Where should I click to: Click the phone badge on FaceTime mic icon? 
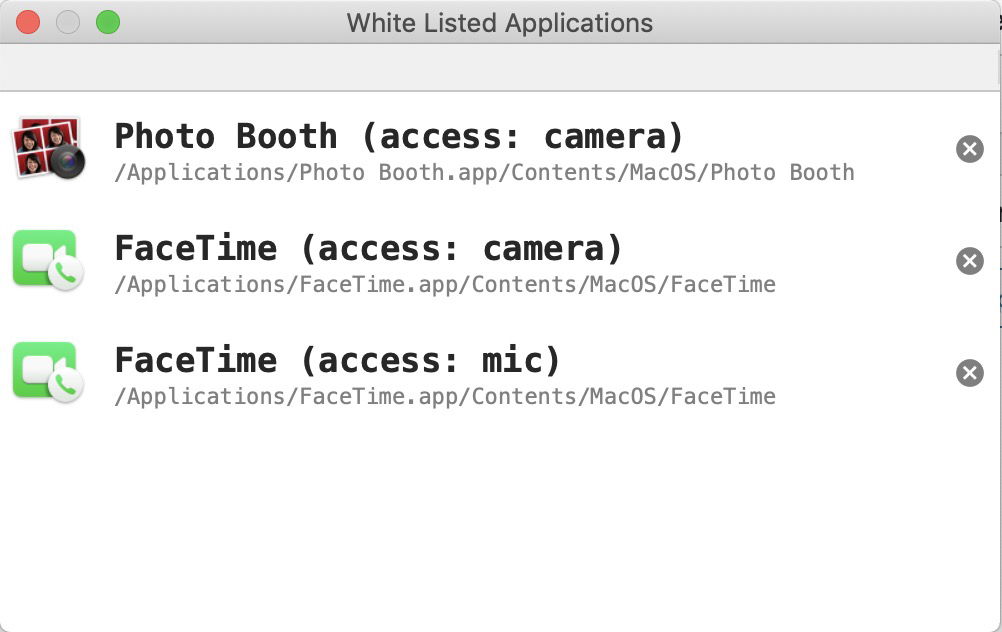tap(66, 385)
